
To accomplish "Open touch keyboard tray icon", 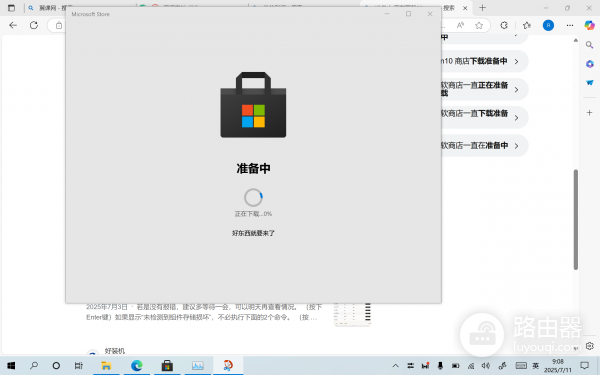I will point(521,366).
